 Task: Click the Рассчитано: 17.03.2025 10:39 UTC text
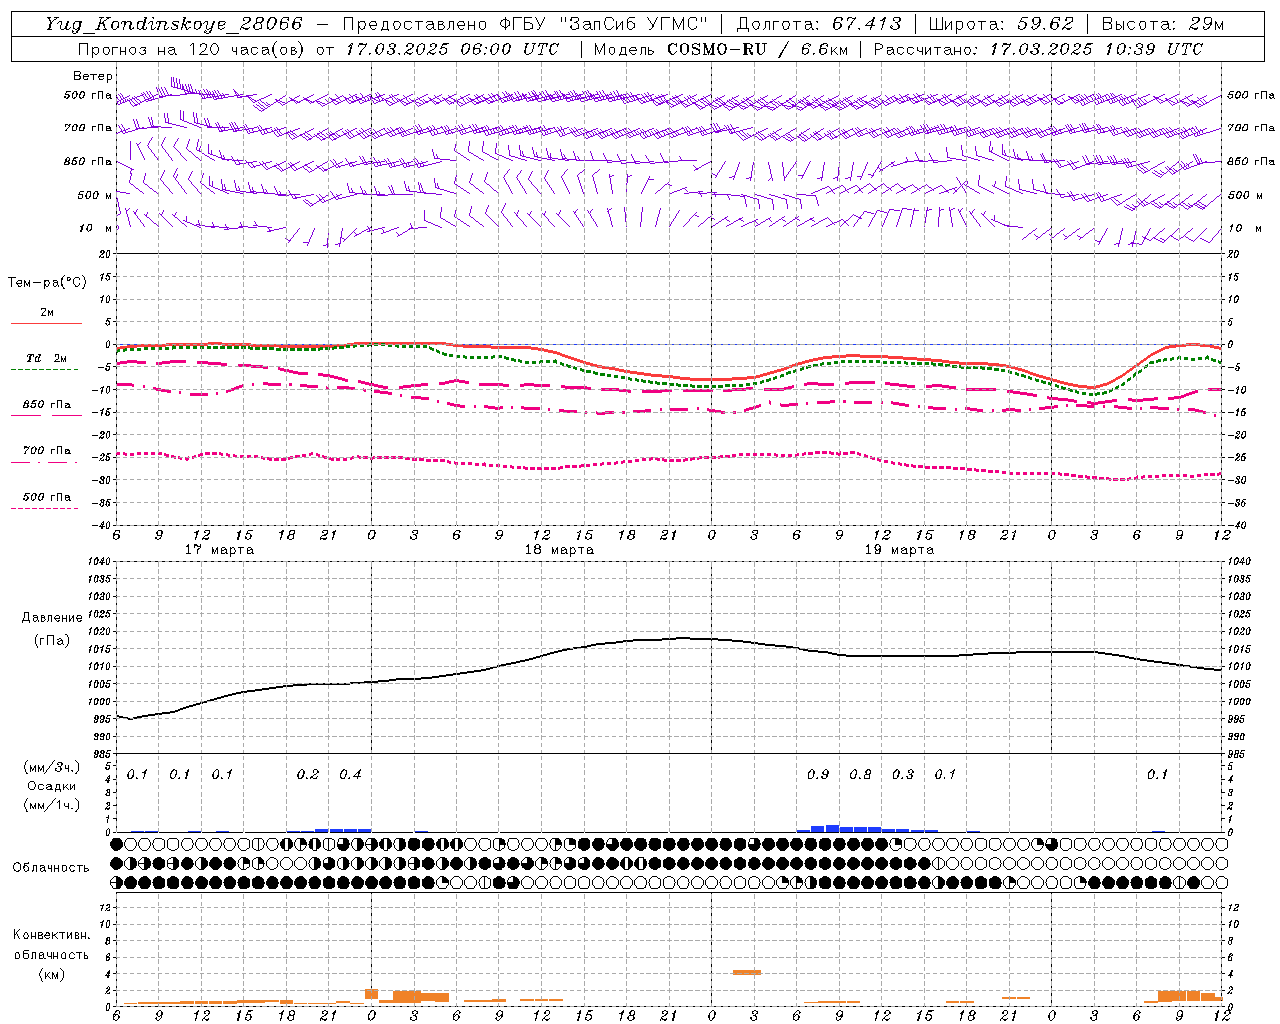pyautogui.click(x=1038, y=49)
